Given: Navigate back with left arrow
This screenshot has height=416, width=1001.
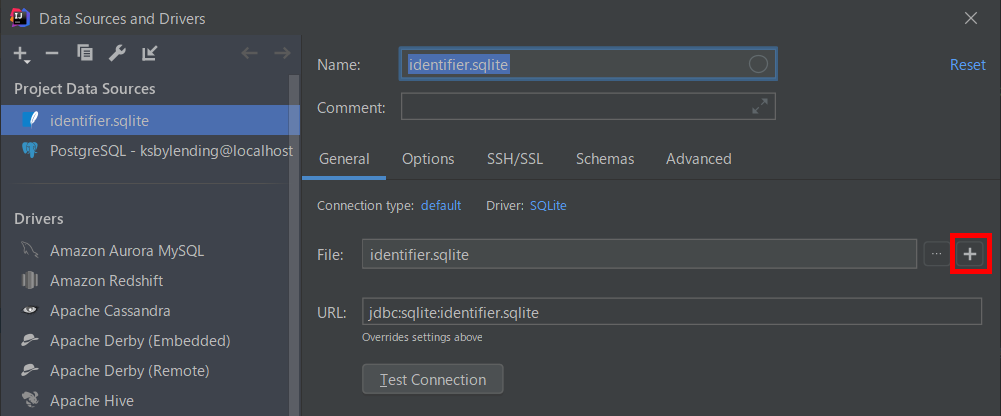Looking at the screenshot, I should [x=249, y=54].
